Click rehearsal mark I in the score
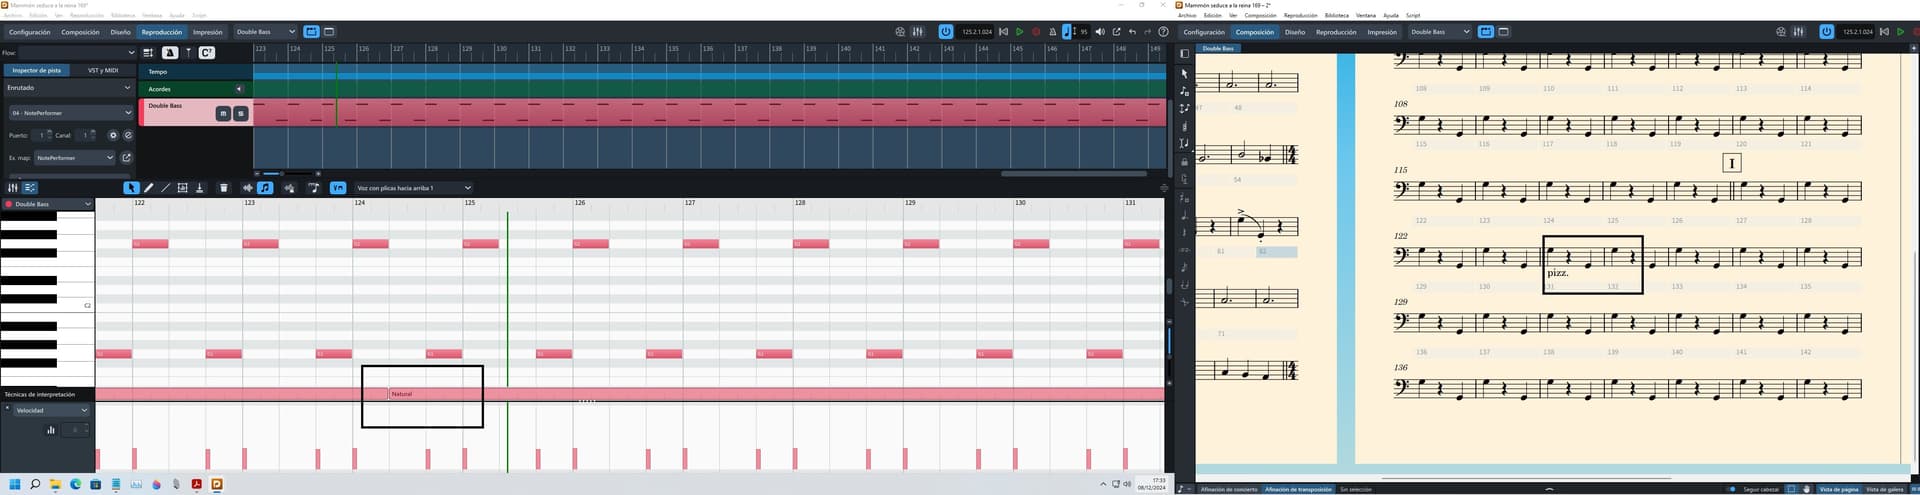Screen dimensions: 1920x495 (1732, 163)
